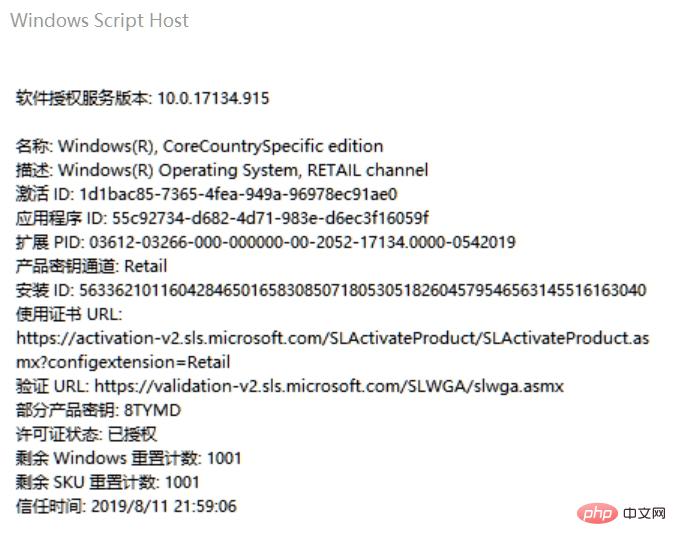Click the 应用程序 ID value text
676x546 pixels.
click(270, 218)
